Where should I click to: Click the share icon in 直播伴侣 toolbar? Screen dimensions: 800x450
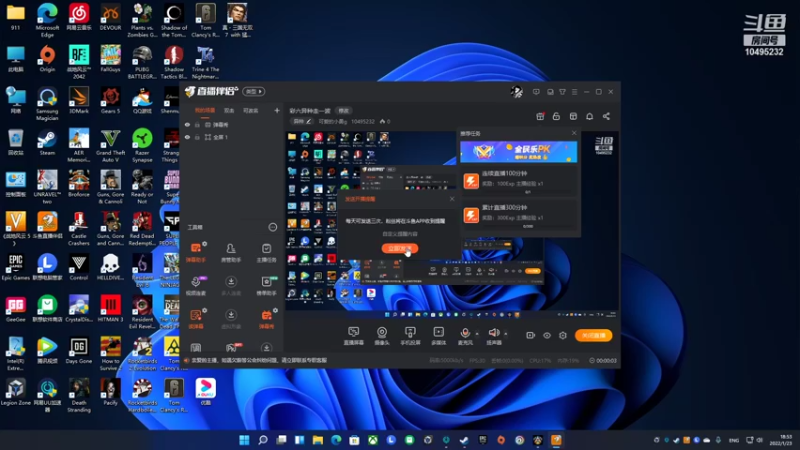pos(606,116)
